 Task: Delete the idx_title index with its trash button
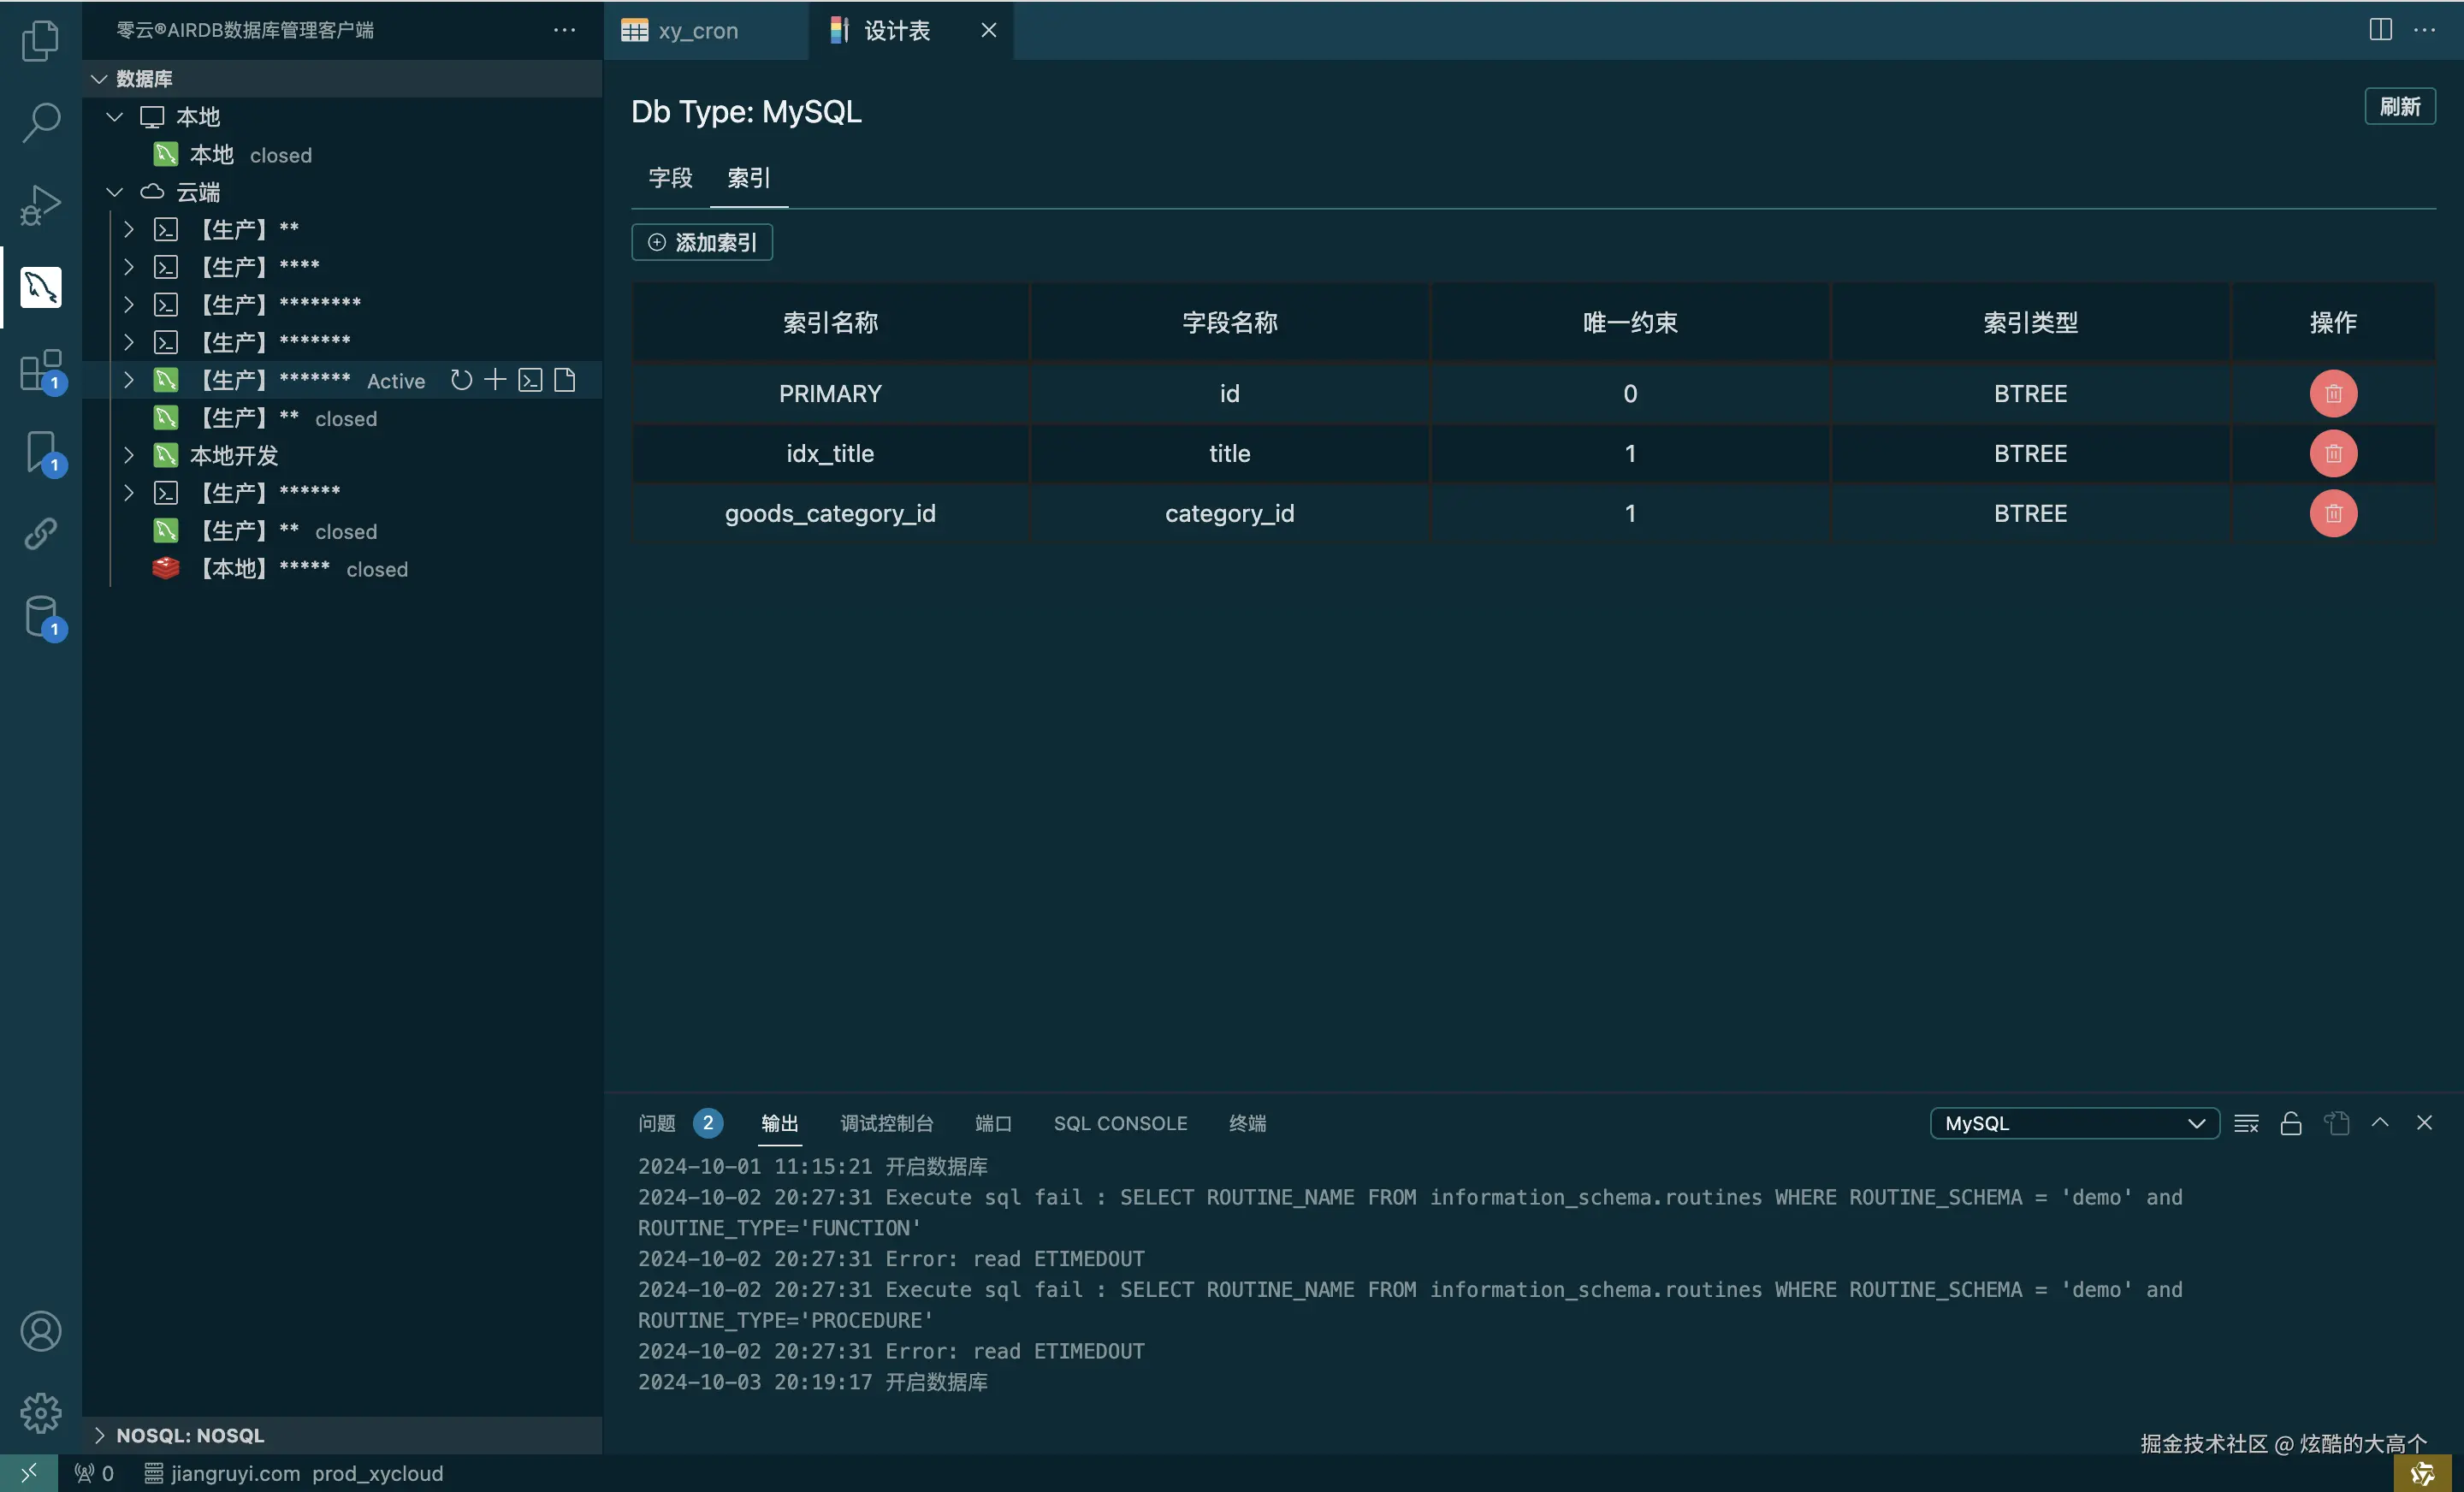click(x=2332, y=454)
